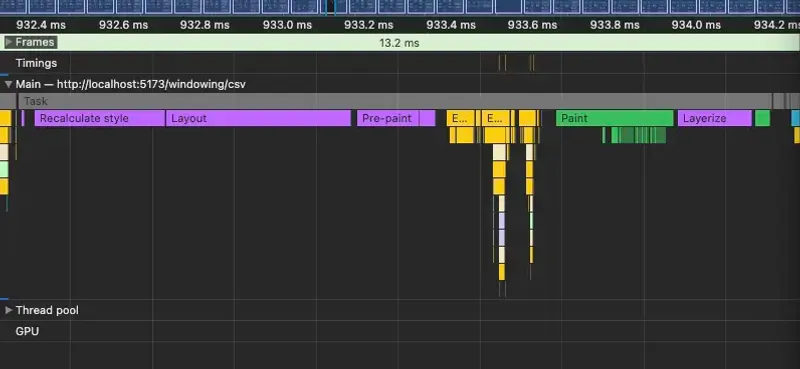800x369 pixels.
Task: Select the Recalculate style event bar
Action: click(x=100, y=118)
